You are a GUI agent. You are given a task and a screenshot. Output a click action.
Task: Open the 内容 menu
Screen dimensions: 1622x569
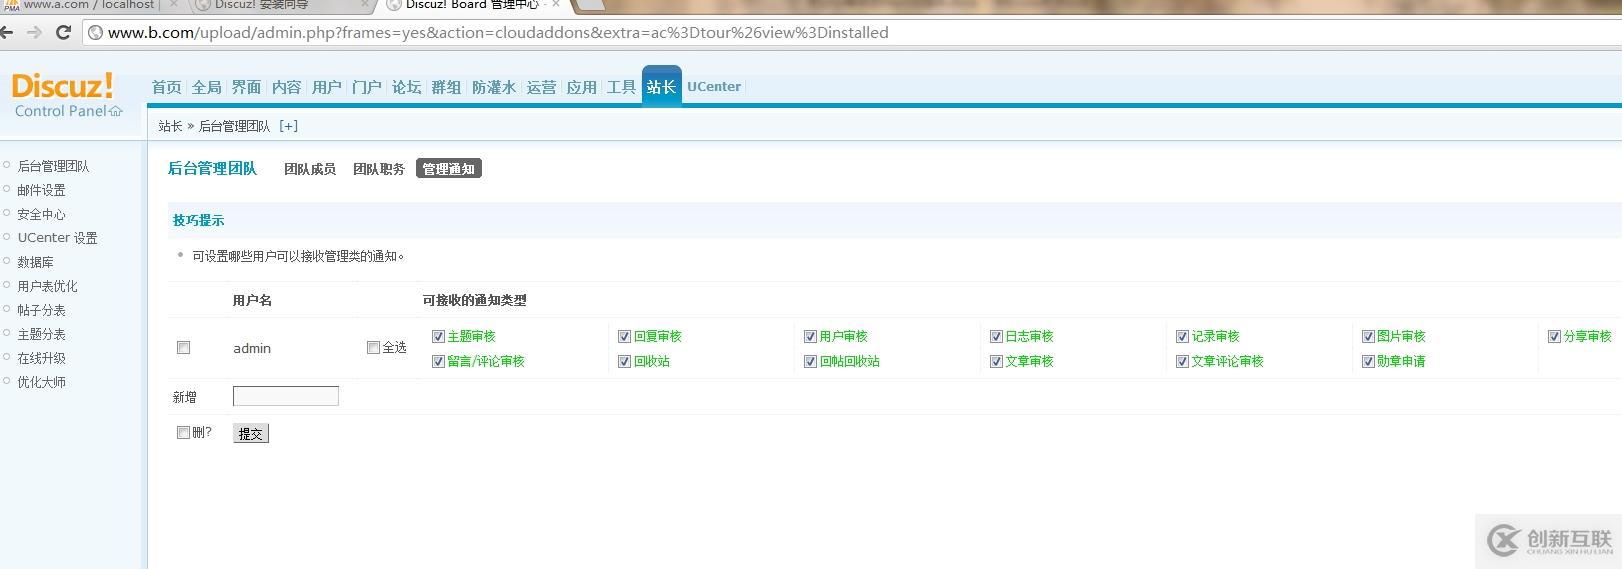pos(286,87)
